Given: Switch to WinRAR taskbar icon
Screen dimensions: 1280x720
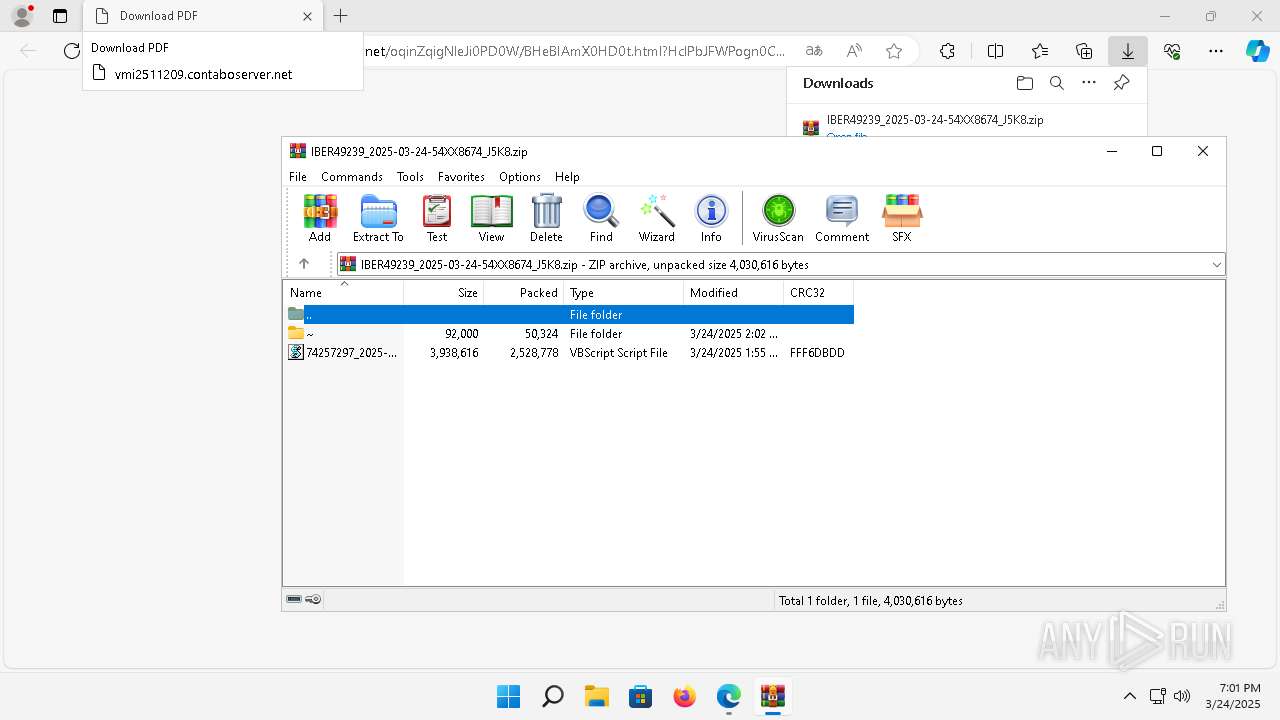Looking at the screenshot, I should point(772,696).
